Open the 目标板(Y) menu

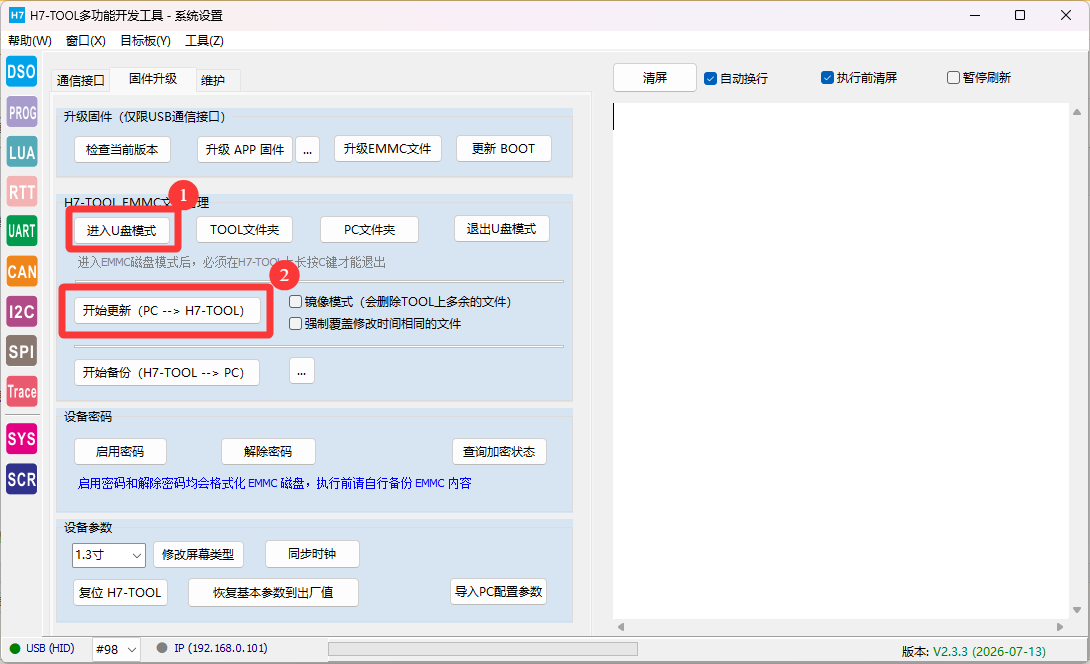(x=145, y=40)
